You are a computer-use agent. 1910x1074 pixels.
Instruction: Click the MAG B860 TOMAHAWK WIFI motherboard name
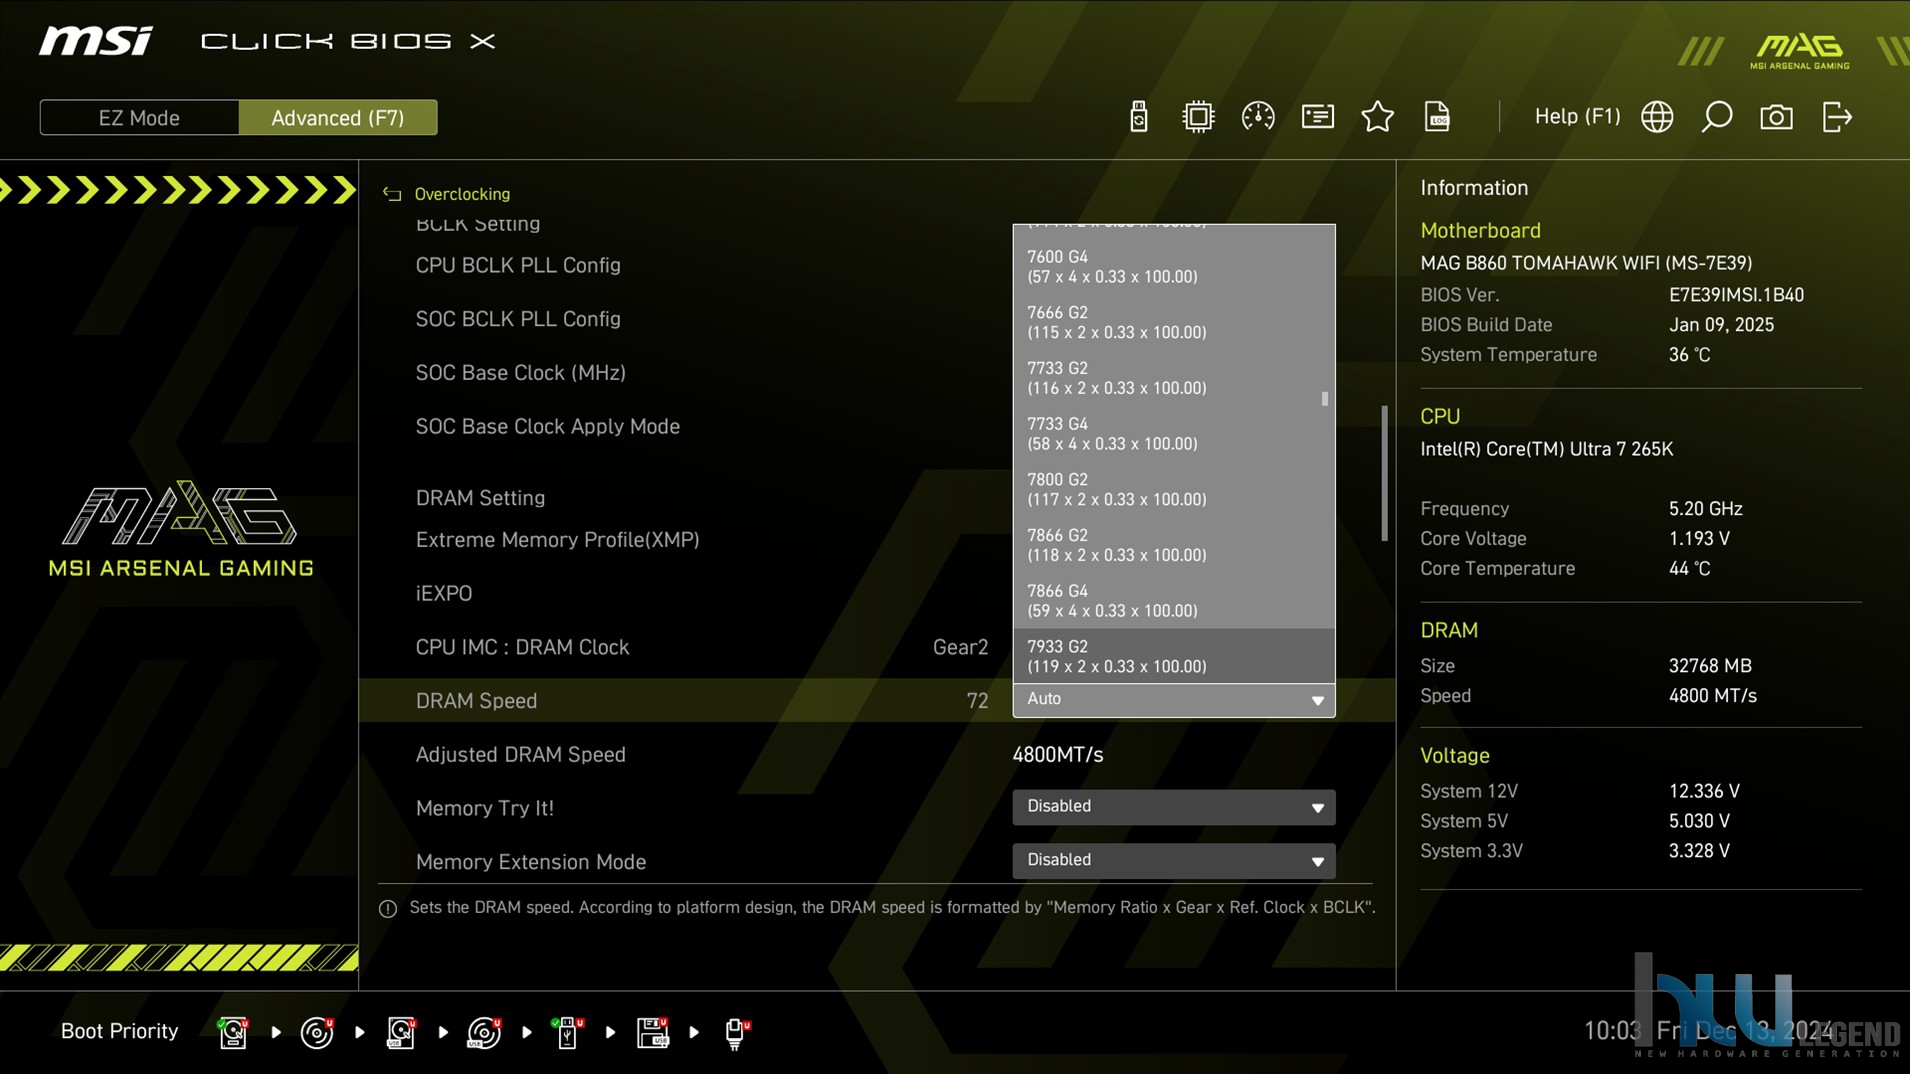(1586, 263)
